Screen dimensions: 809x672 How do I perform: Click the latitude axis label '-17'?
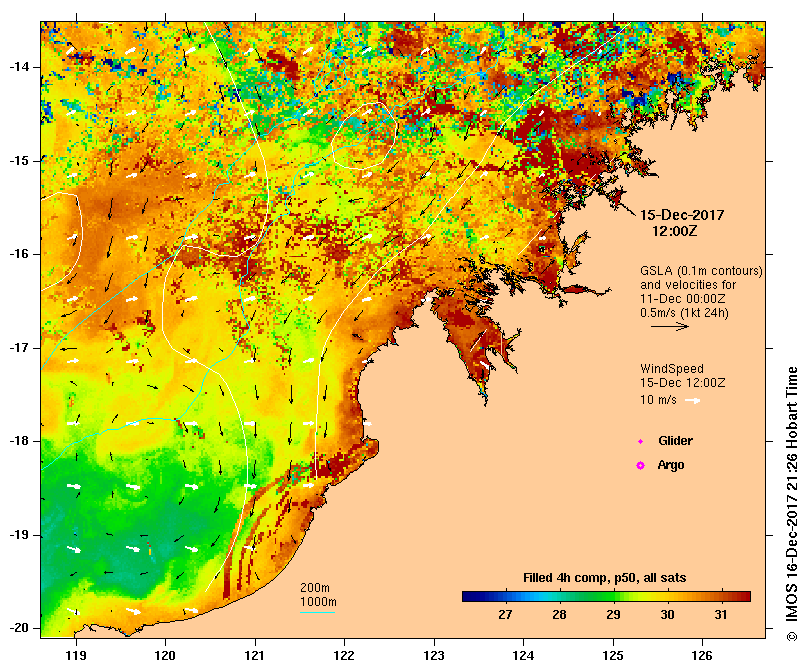pos(19,348)
